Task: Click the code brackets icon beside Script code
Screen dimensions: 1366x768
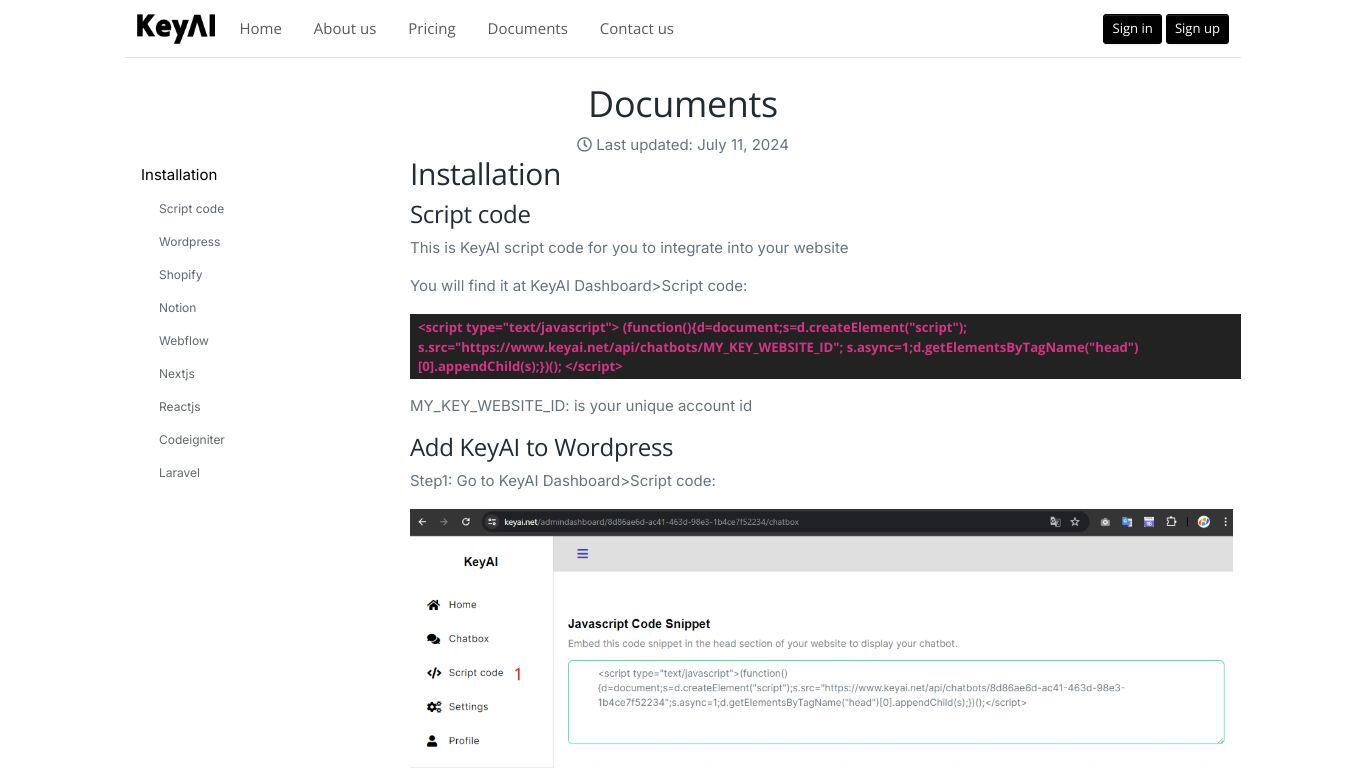Action: pos(433,673)
